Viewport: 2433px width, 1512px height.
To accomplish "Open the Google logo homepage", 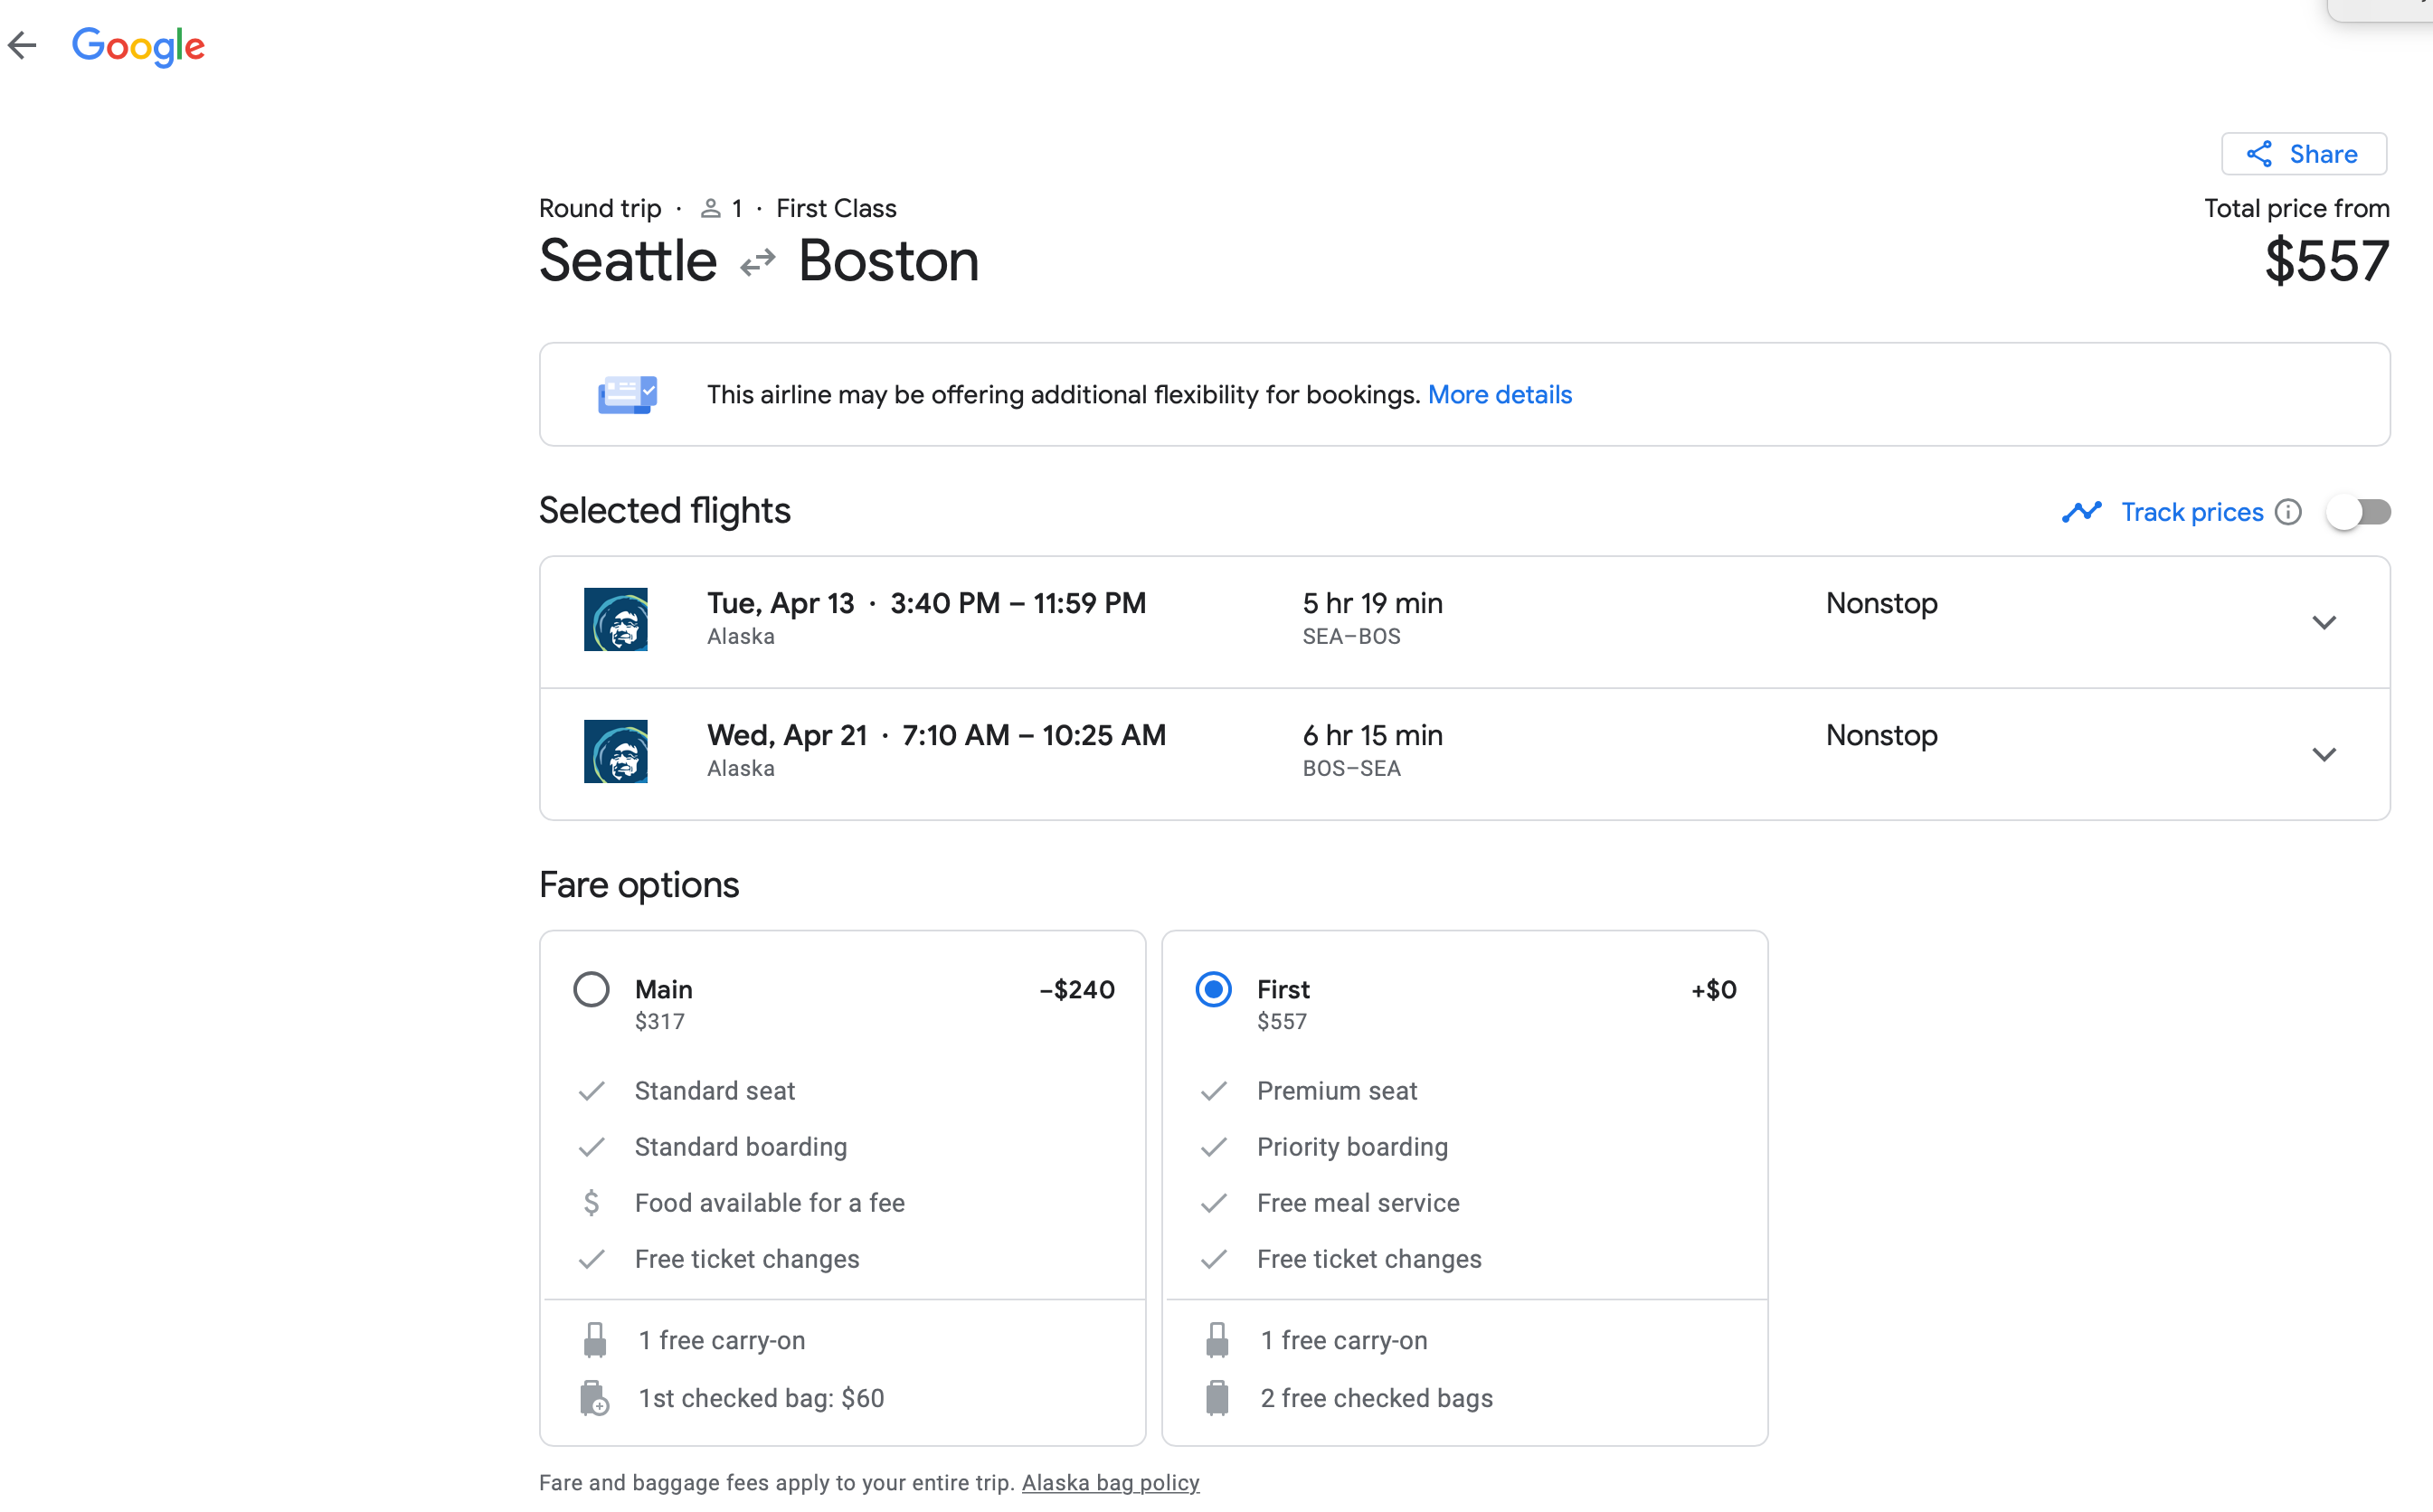I will point(138,46).
